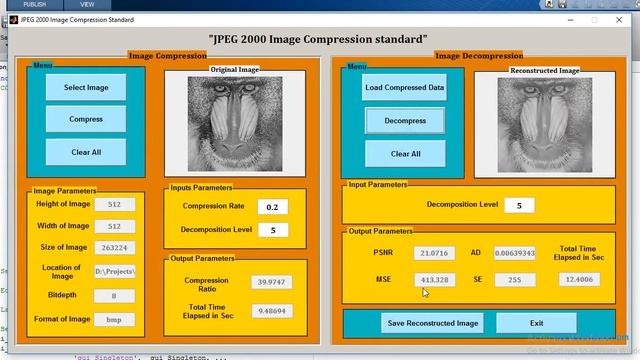Click the Exit button
Viewport: 640px width, 360px height.
tap(536, 323)
